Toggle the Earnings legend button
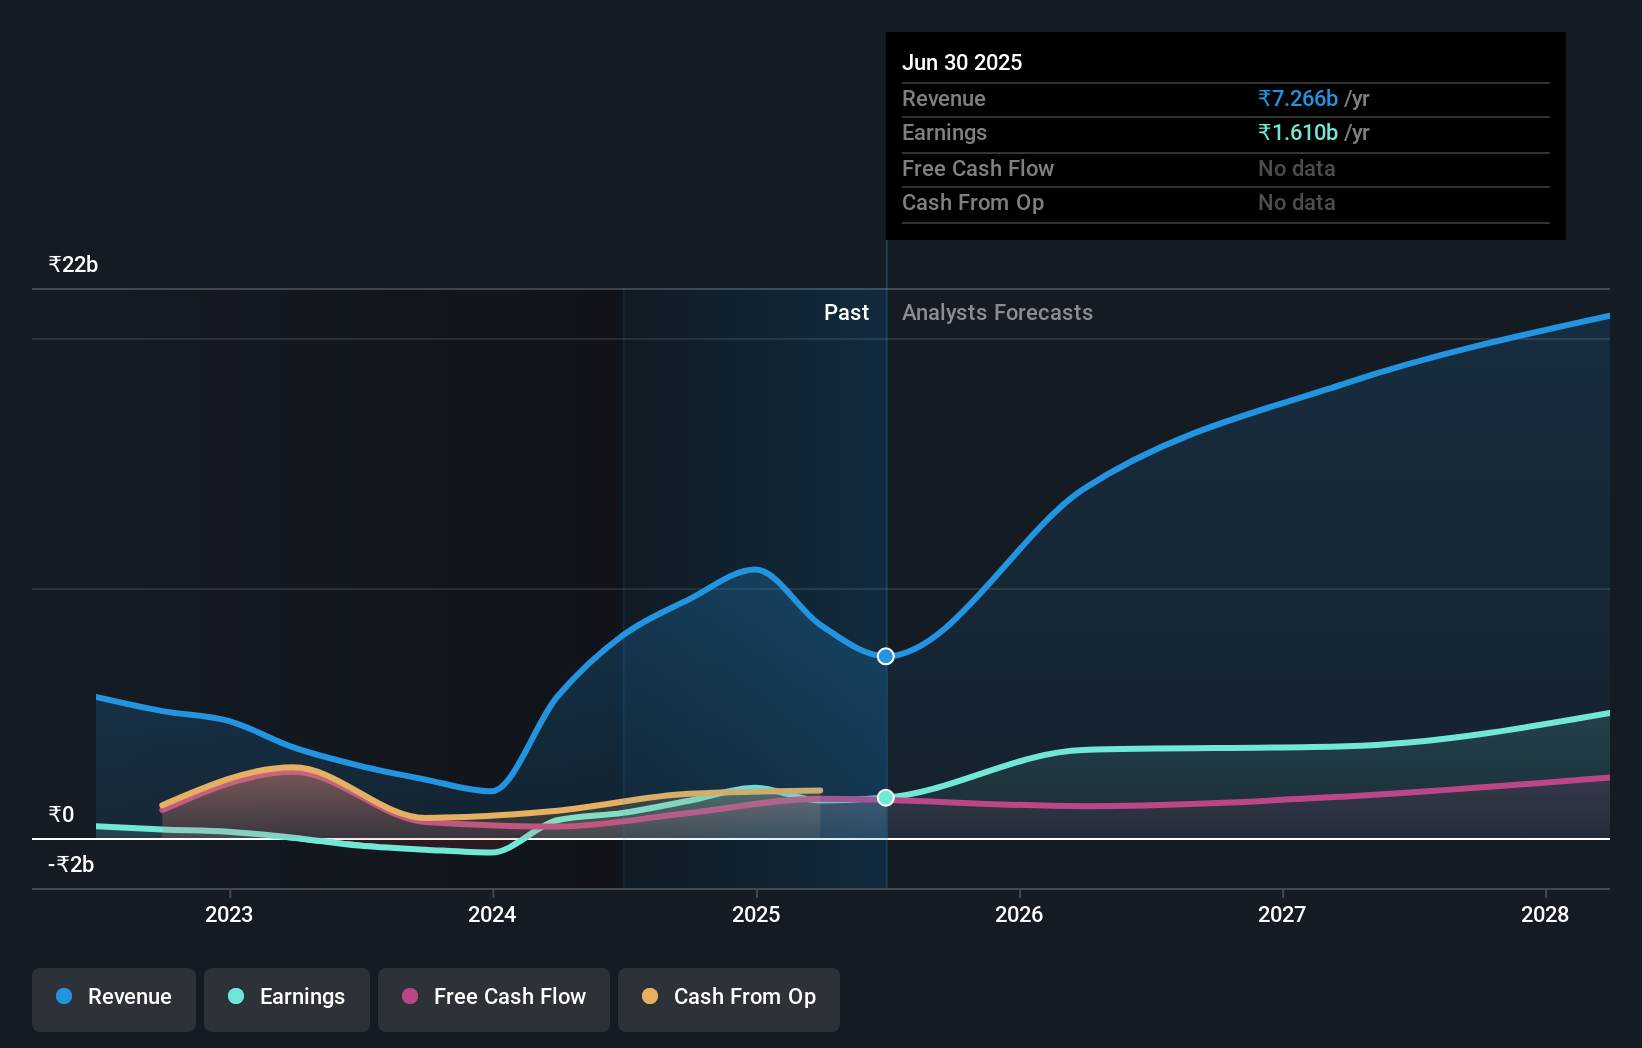The image size is (1642, 1048). (287, 999)
